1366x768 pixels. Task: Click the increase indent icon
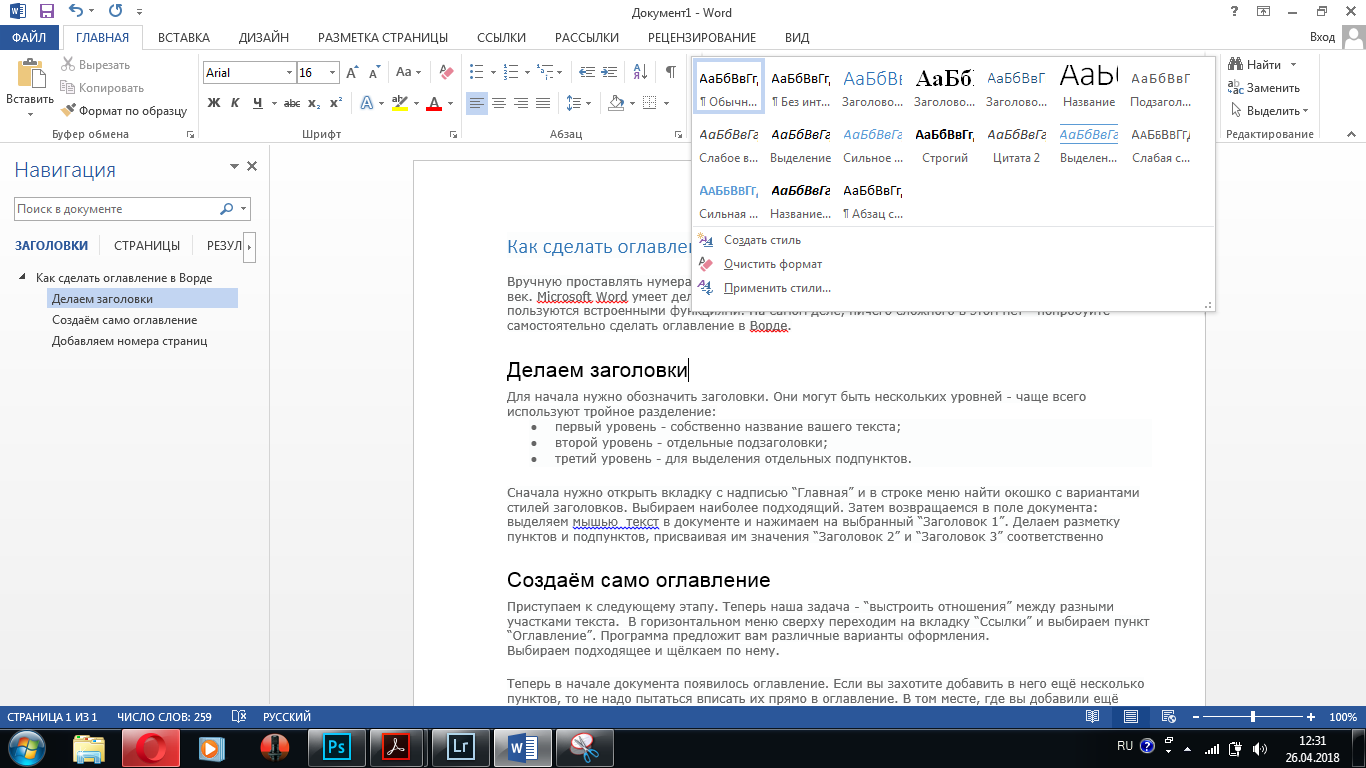tap(607, 72)
